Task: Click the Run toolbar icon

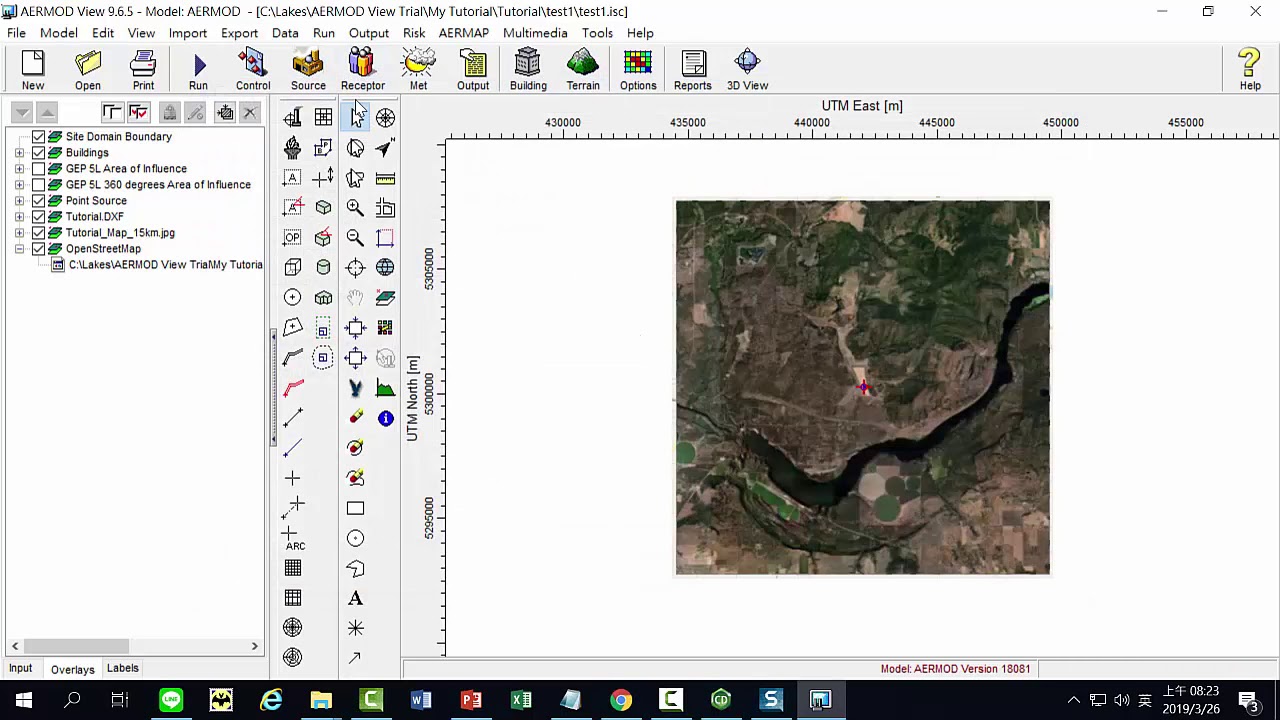Action: tap(198, 70)
